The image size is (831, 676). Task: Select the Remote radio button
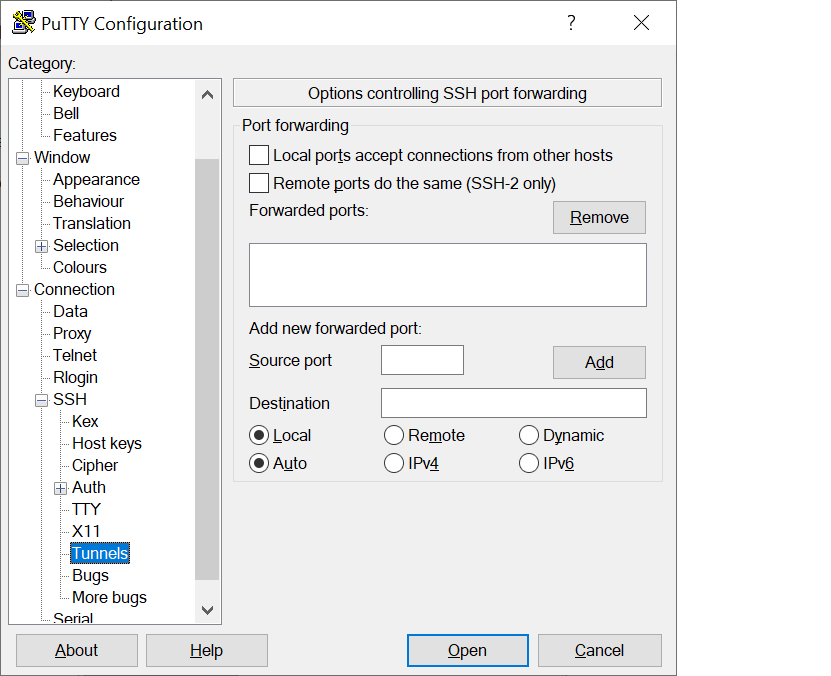[x=394, y=435]
